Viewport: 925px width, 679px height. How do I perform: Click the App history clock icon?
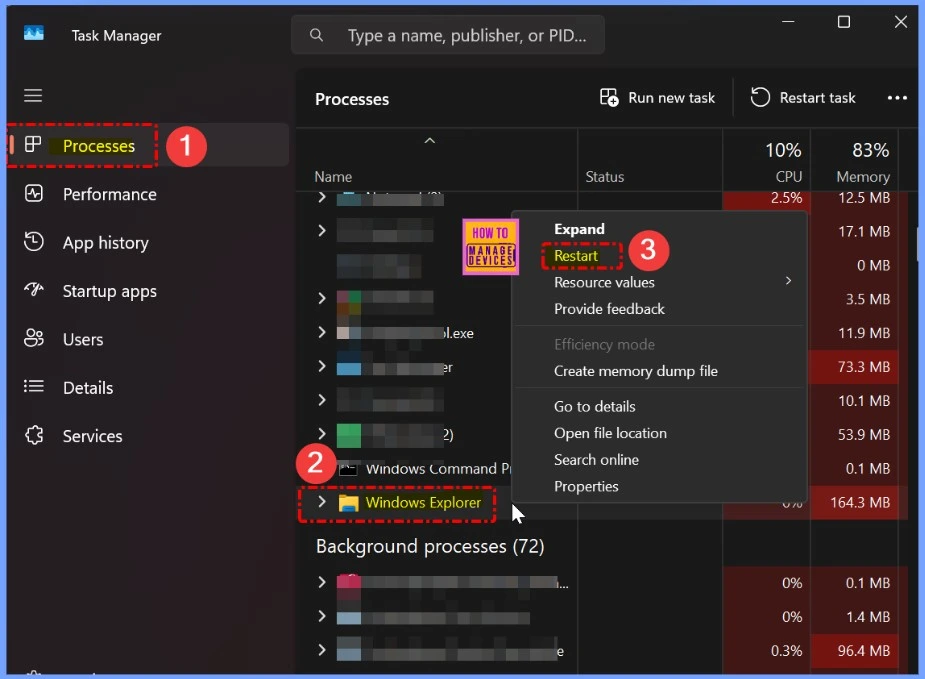(x=34, y=242)
